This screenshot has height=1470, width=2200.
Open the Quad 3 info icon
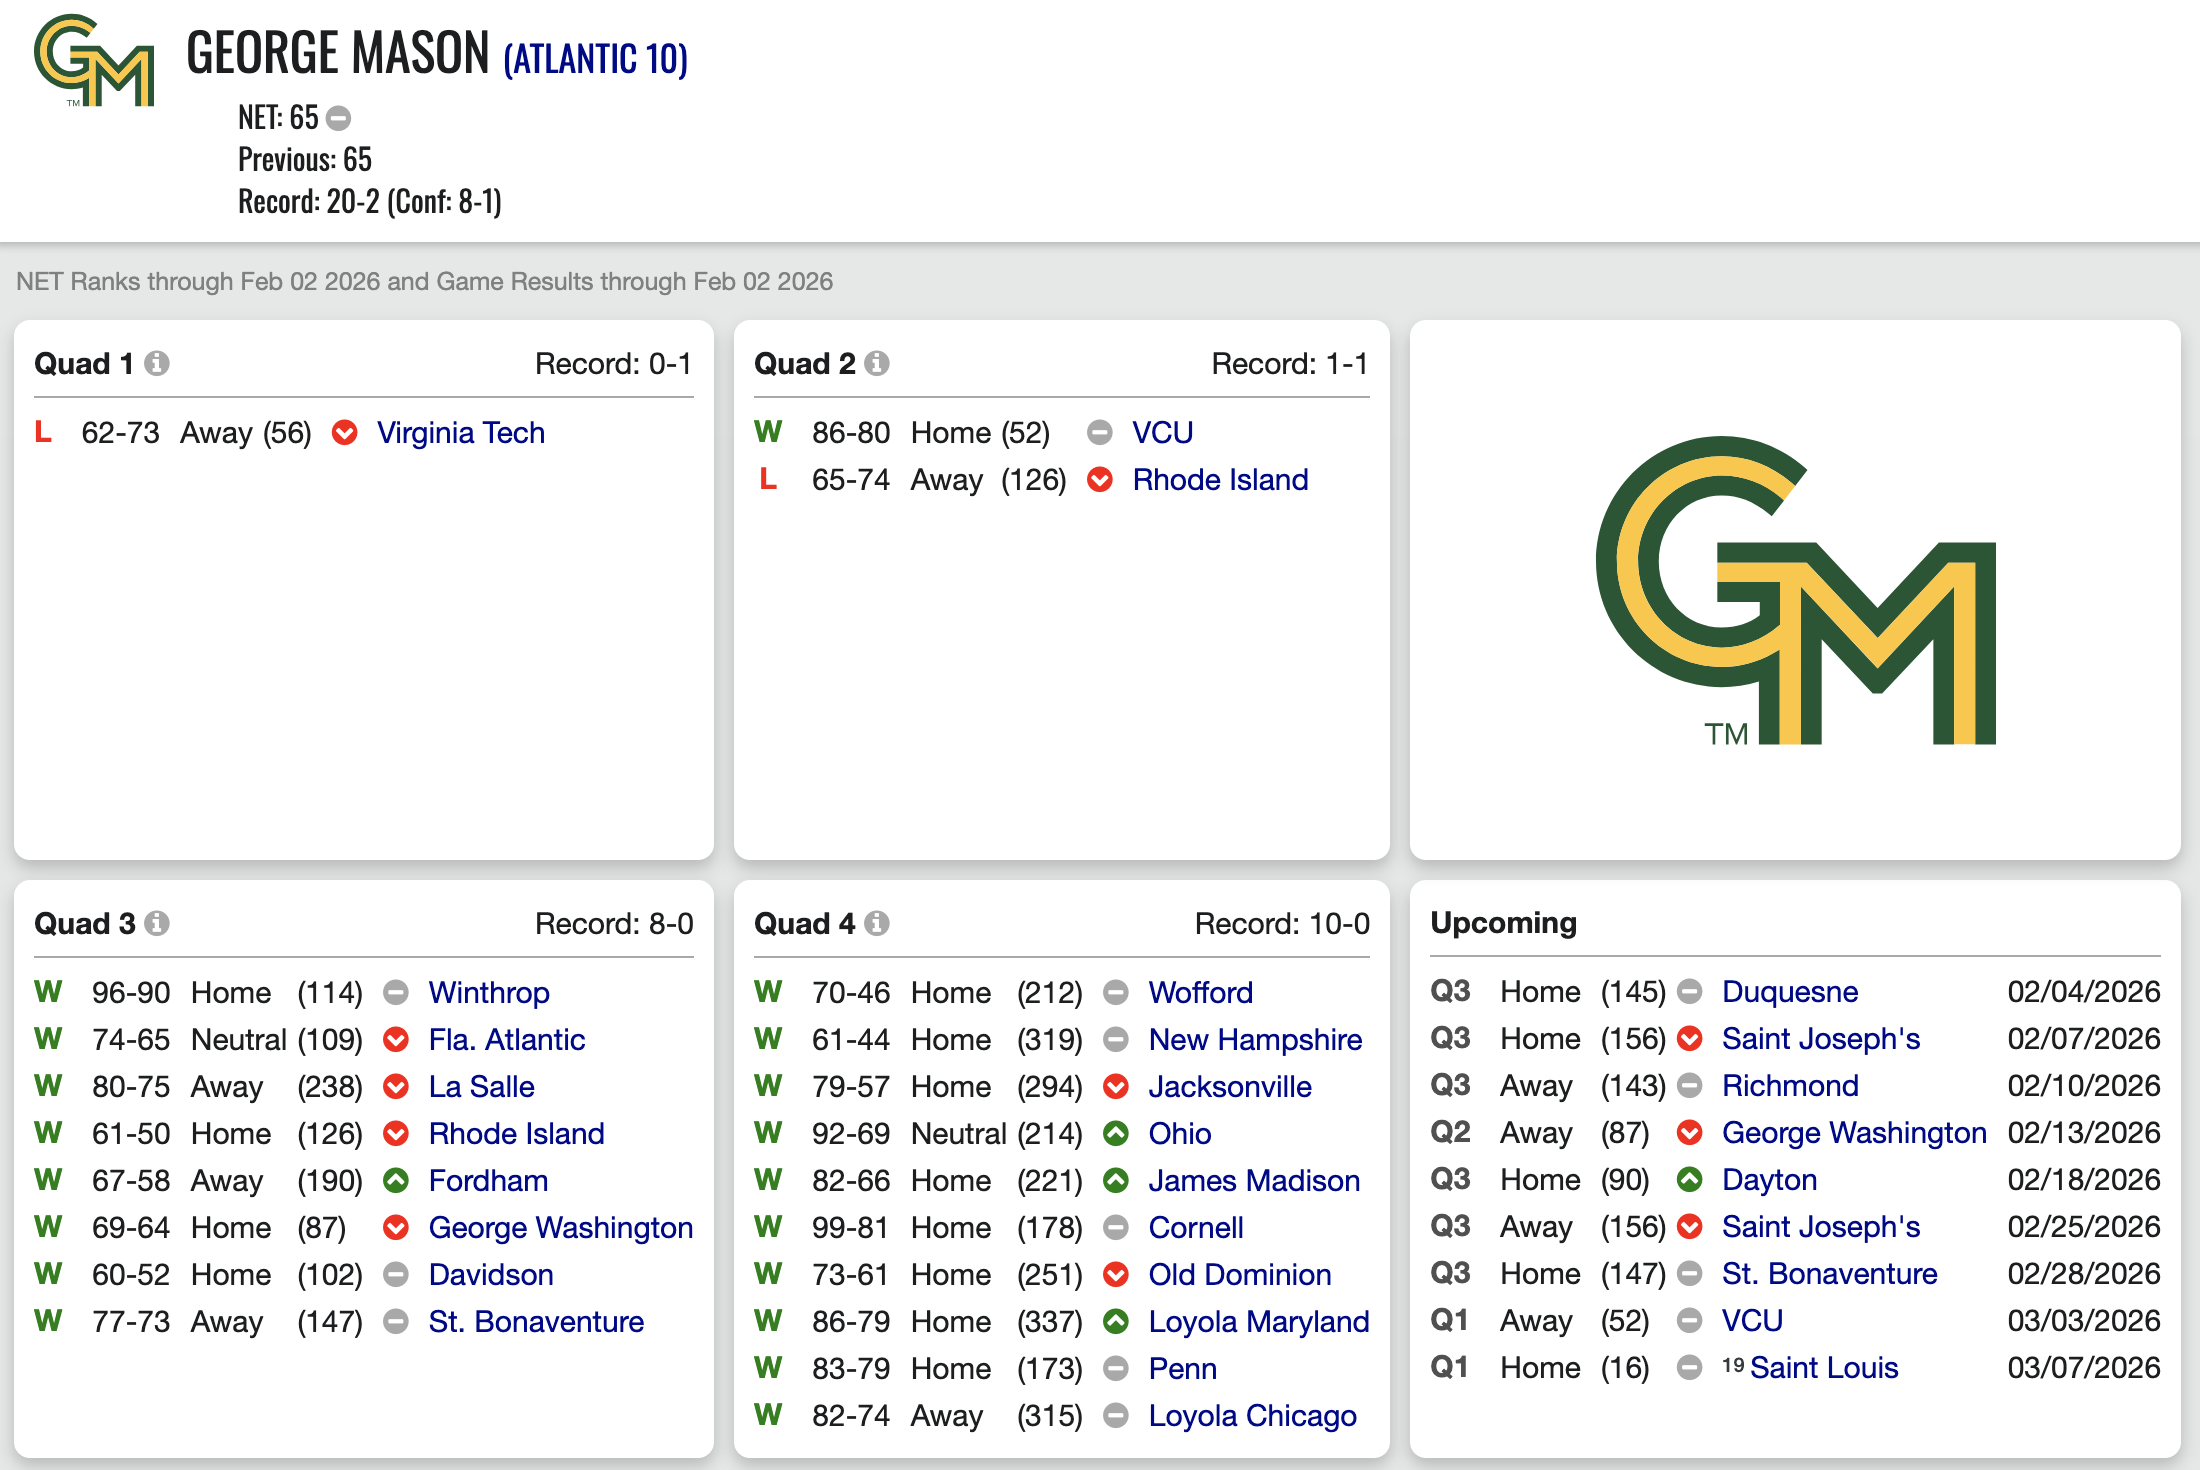(157, 923)
